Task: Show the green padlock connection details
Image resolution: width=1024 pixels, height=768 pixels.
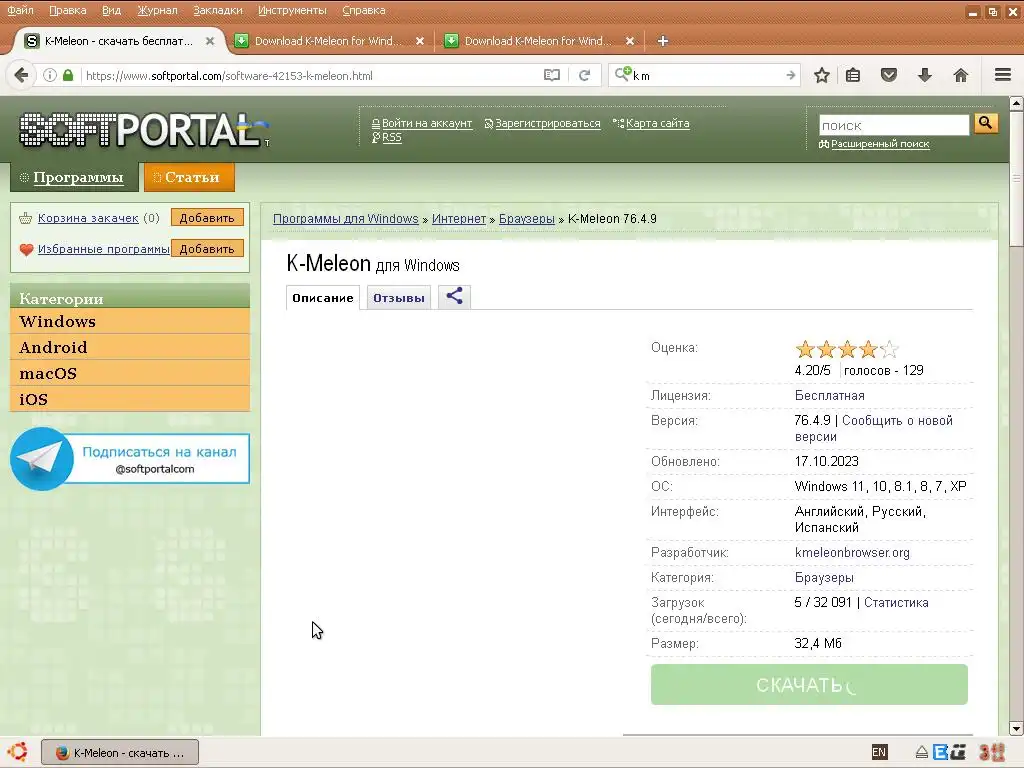Action: 68,75
